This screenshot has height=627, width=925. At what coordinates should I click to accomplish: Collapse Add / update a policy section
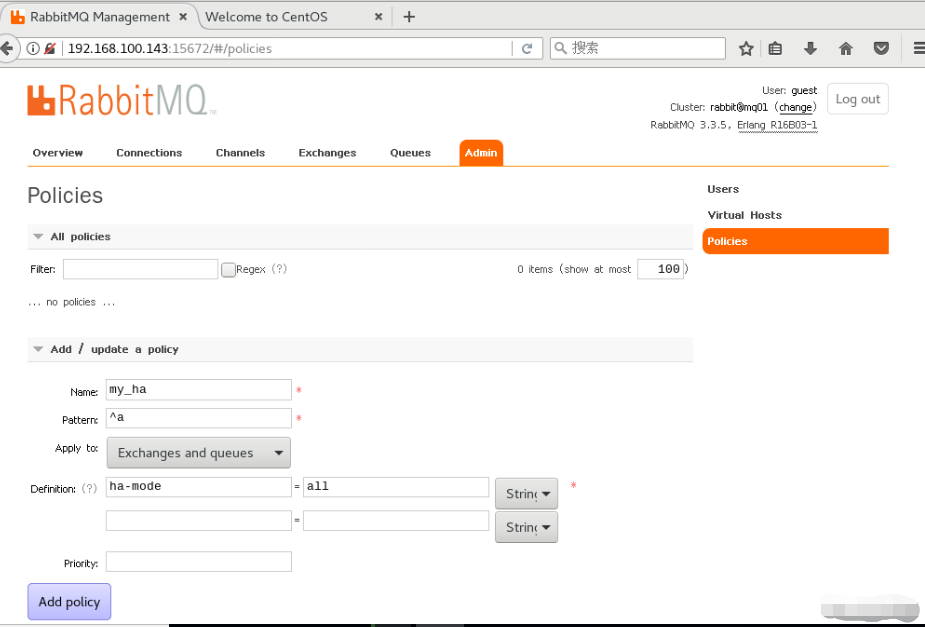(38, 349)
